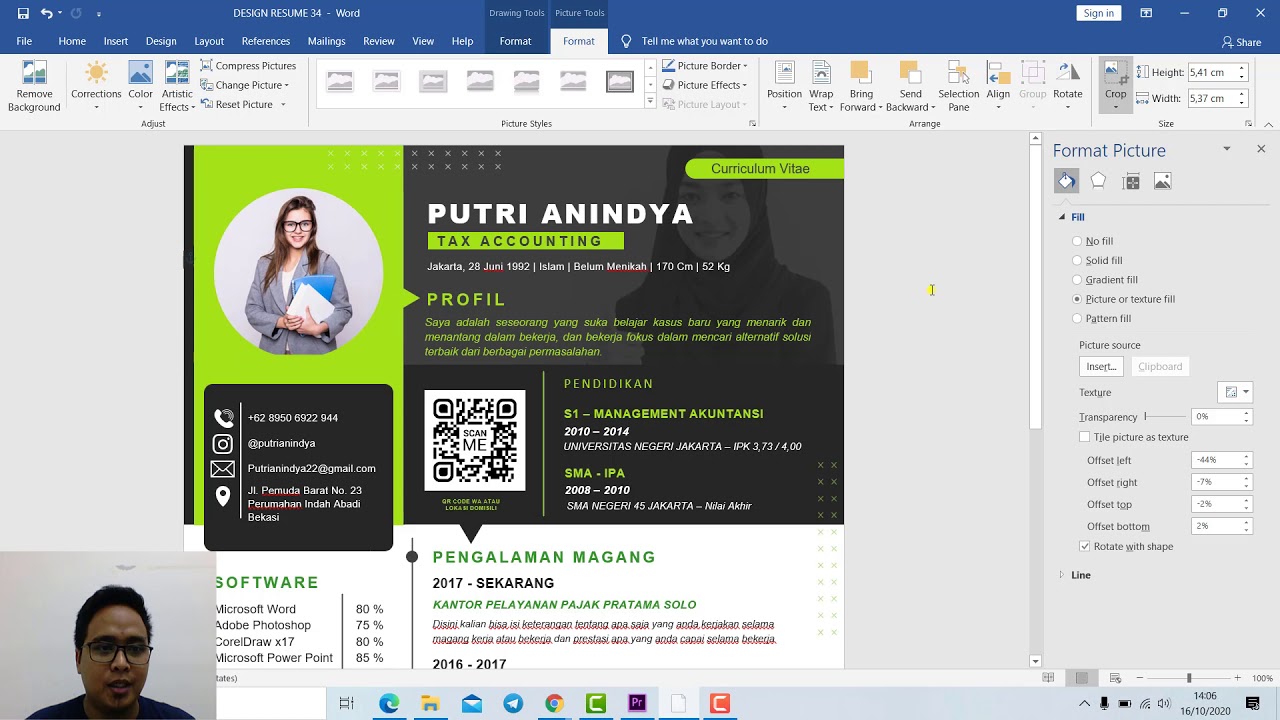Screen dimensions: 1280x720
Task: Click Compress Pictures
Action: click(x=248, y=66)
